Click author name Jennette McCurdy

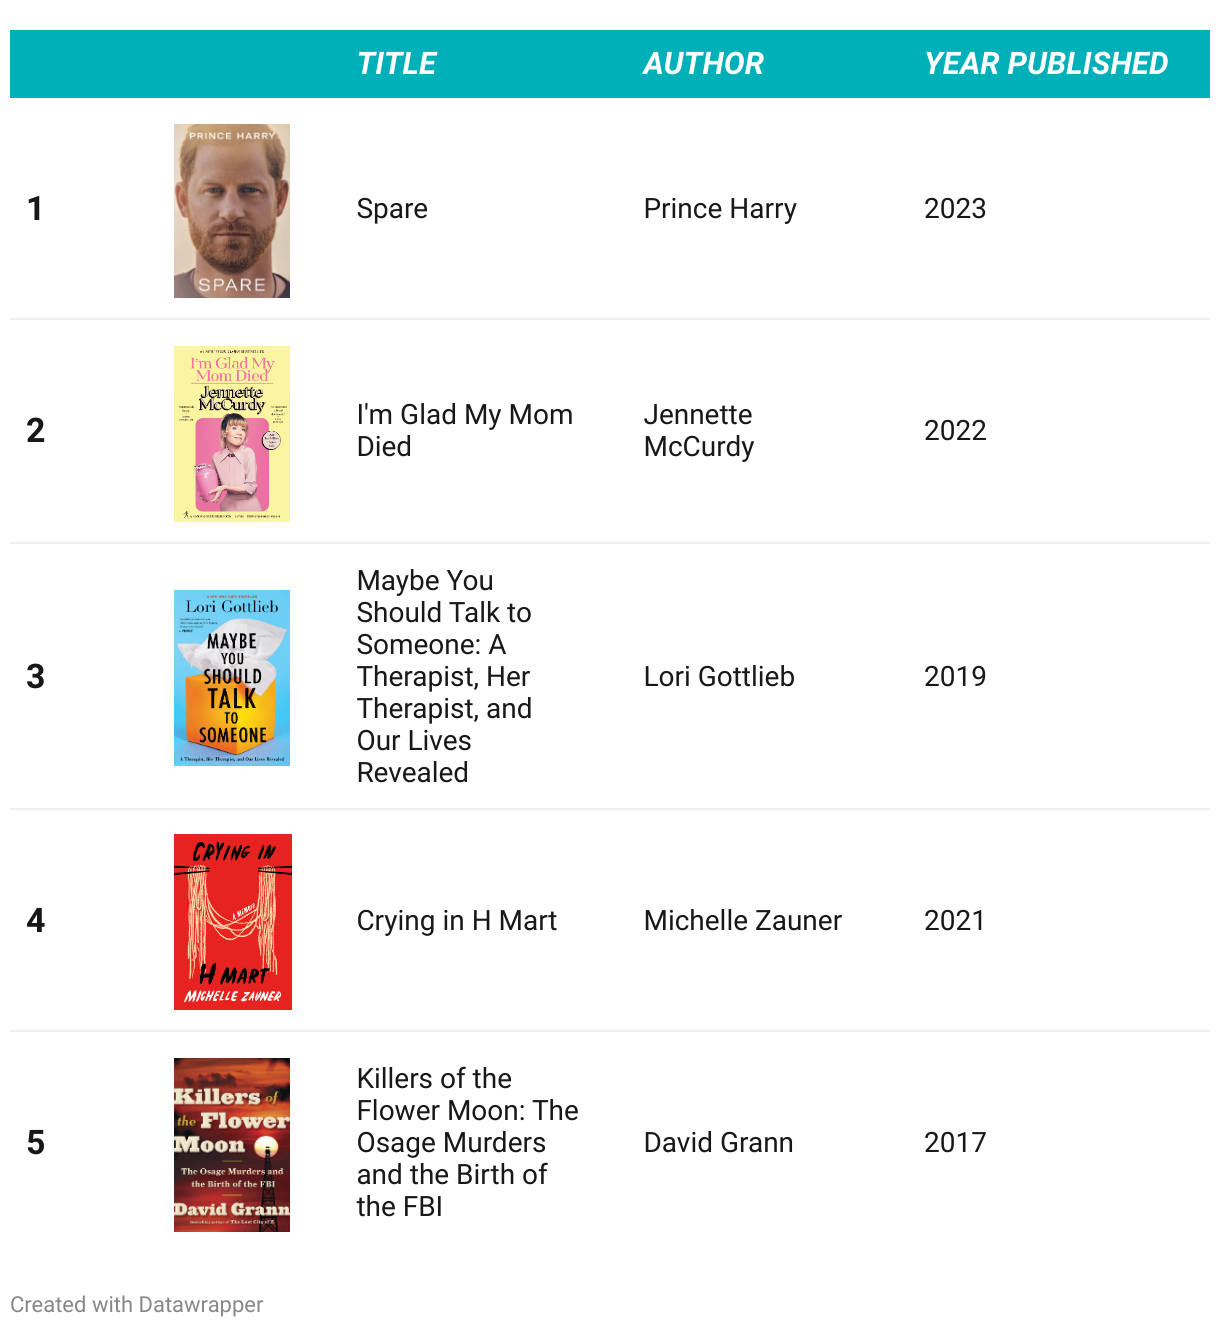[x=699, y=431]
